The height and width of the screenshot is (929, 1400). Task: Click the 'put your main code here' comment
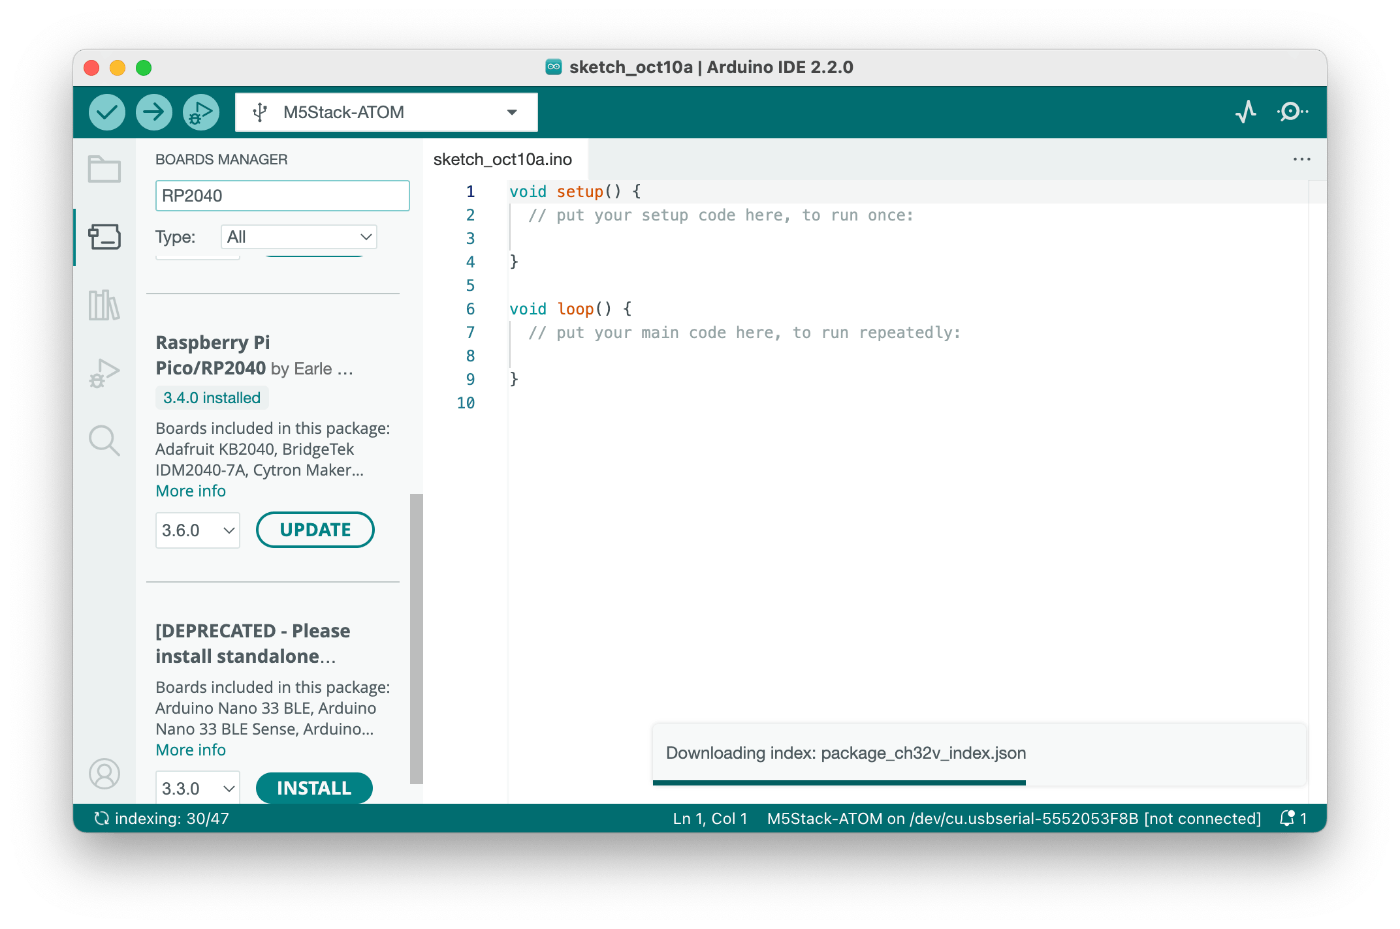pyautogui.click(x=744, y=333)
